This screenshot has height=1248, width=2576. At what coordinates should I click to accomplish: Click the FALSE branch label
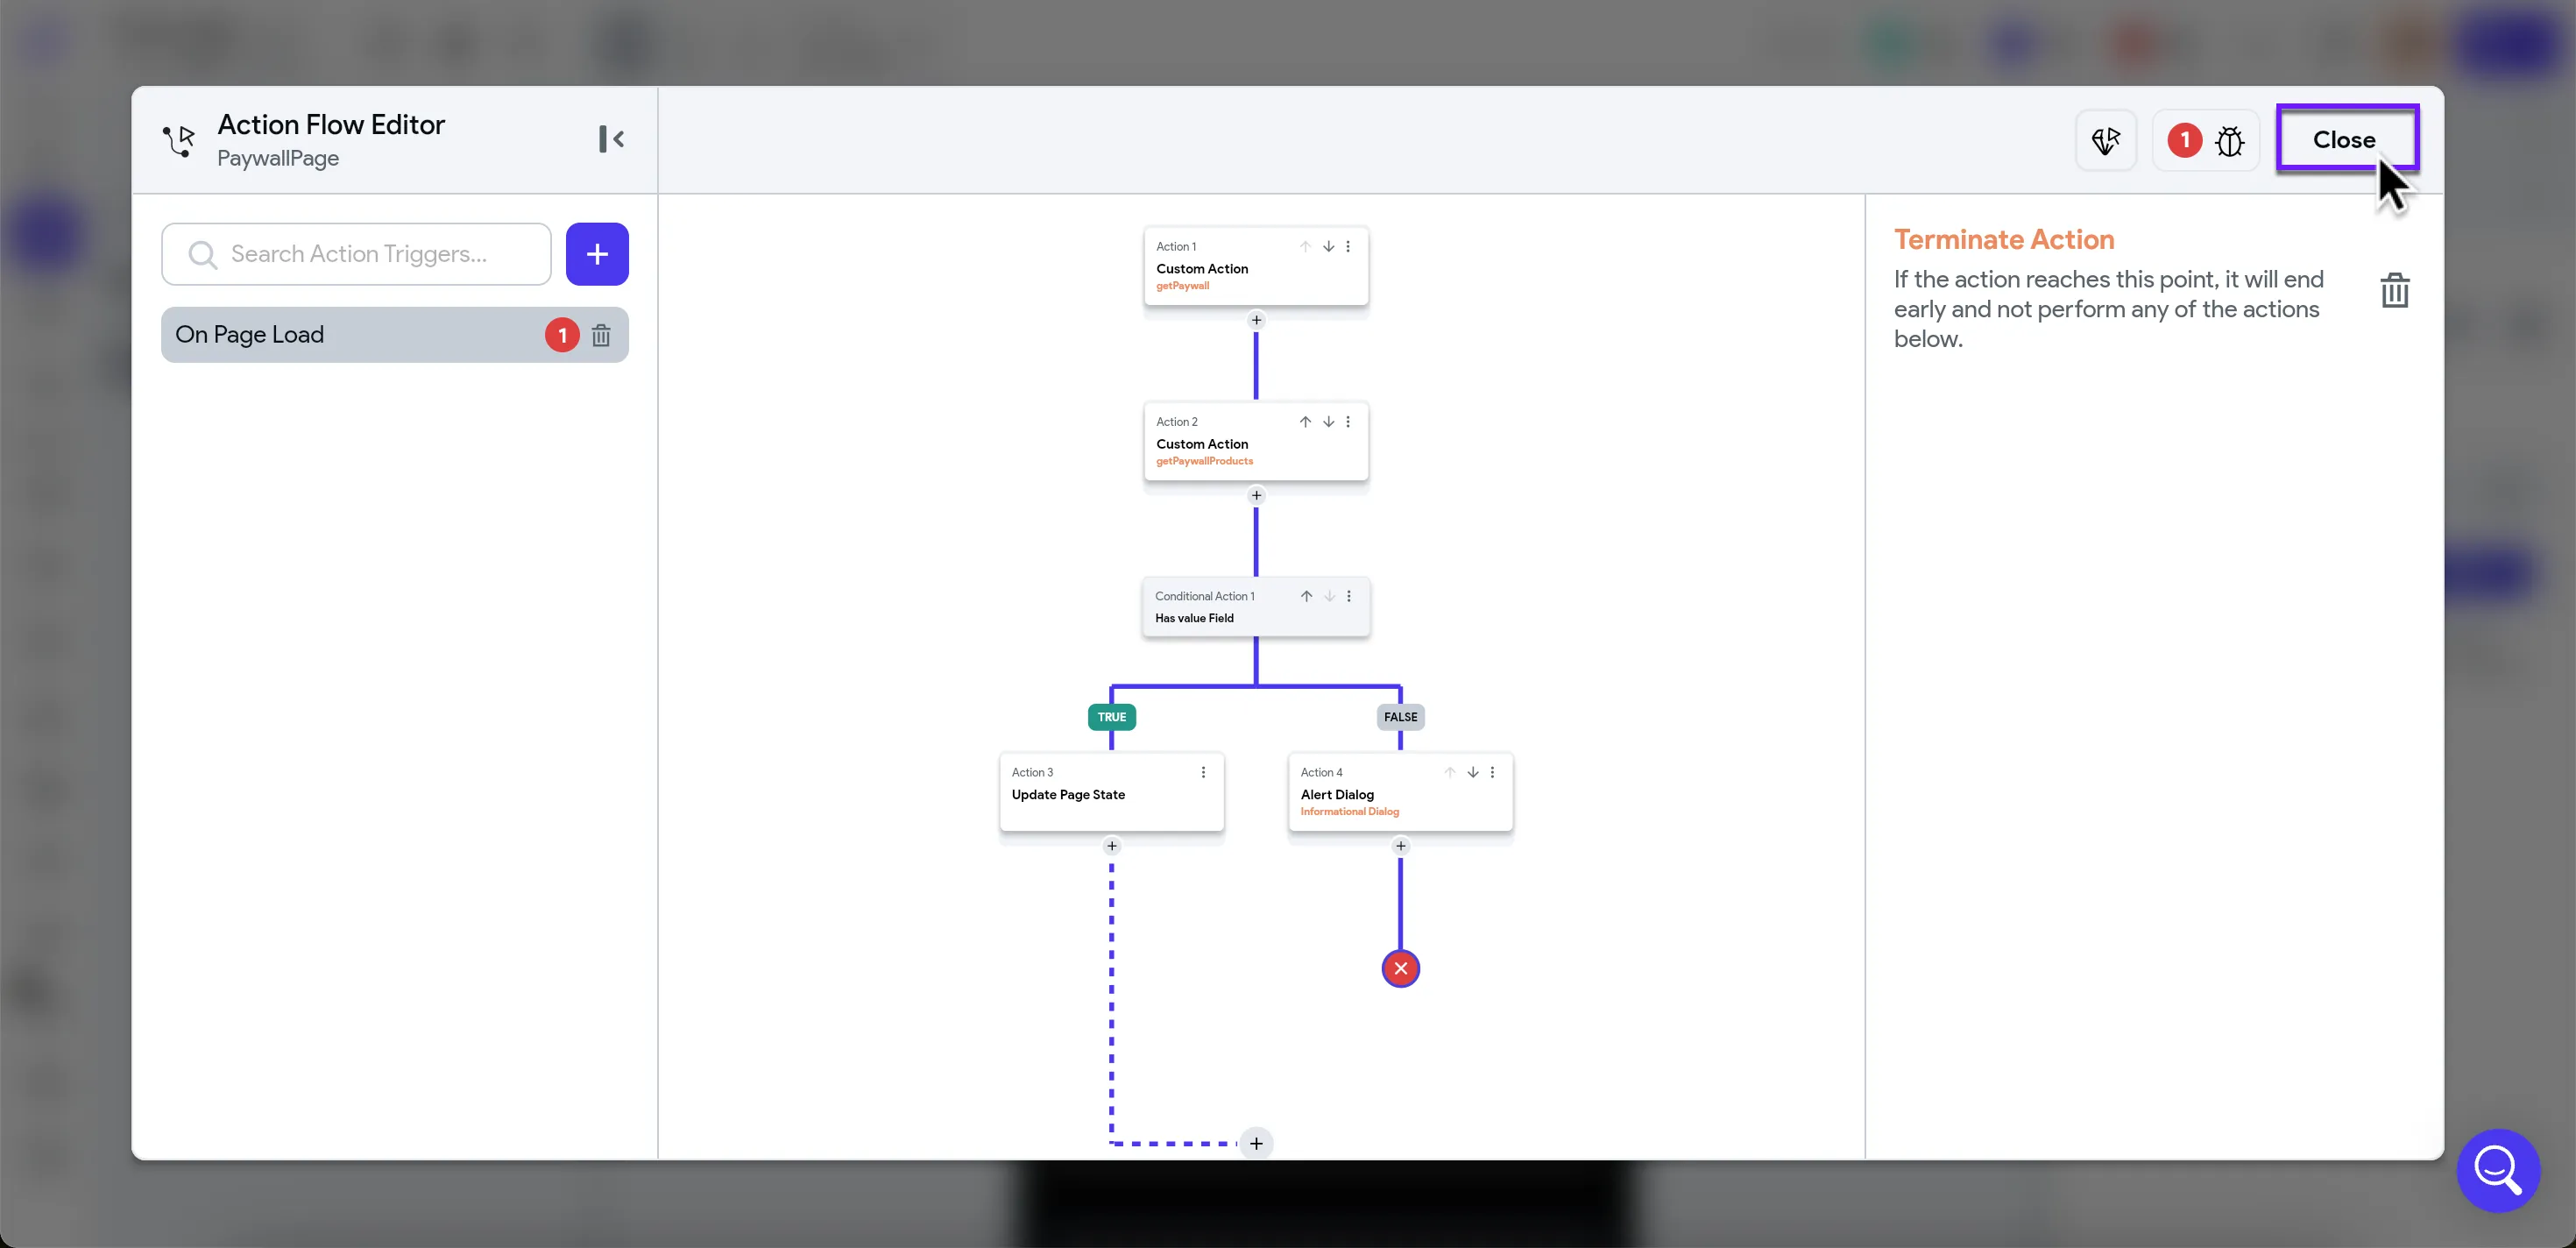pyautogui.click(x=1400, y=717)
